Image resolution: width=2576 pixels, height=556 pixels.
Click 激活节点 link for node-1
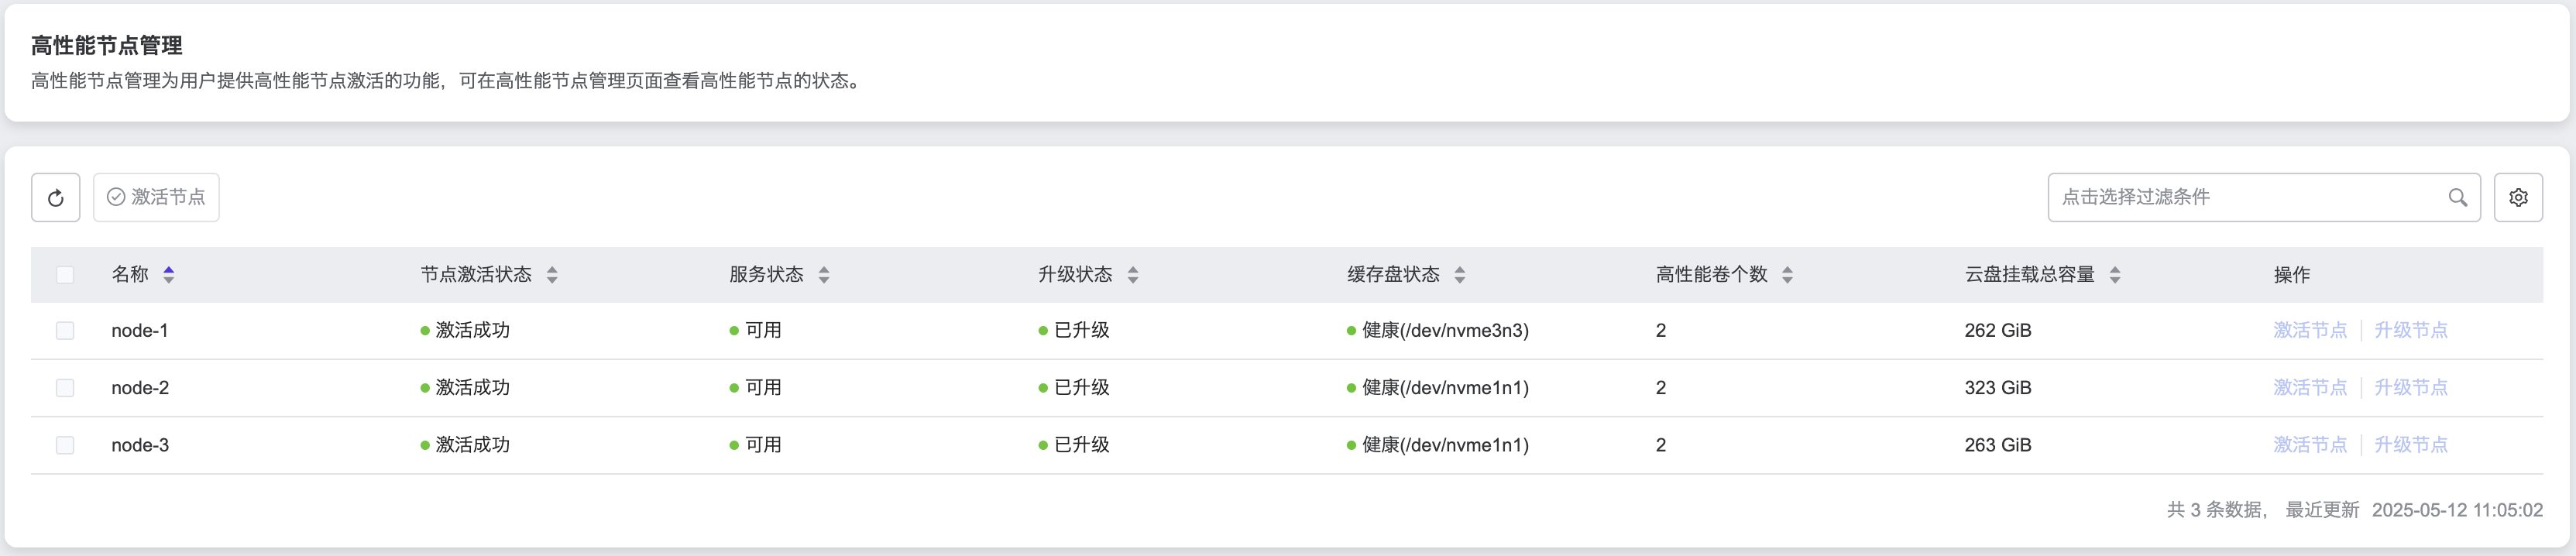tap(2310, 330)
